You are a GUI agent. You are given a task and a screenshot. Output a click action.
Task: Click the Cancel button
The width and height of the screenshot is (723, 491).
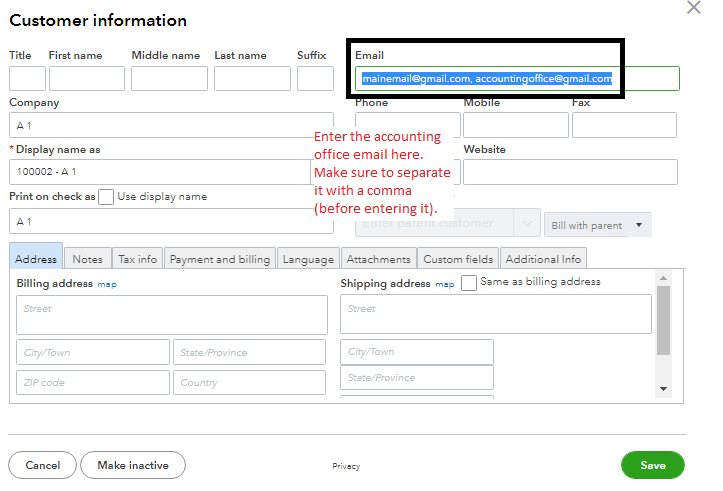click(x=42, y=465)
